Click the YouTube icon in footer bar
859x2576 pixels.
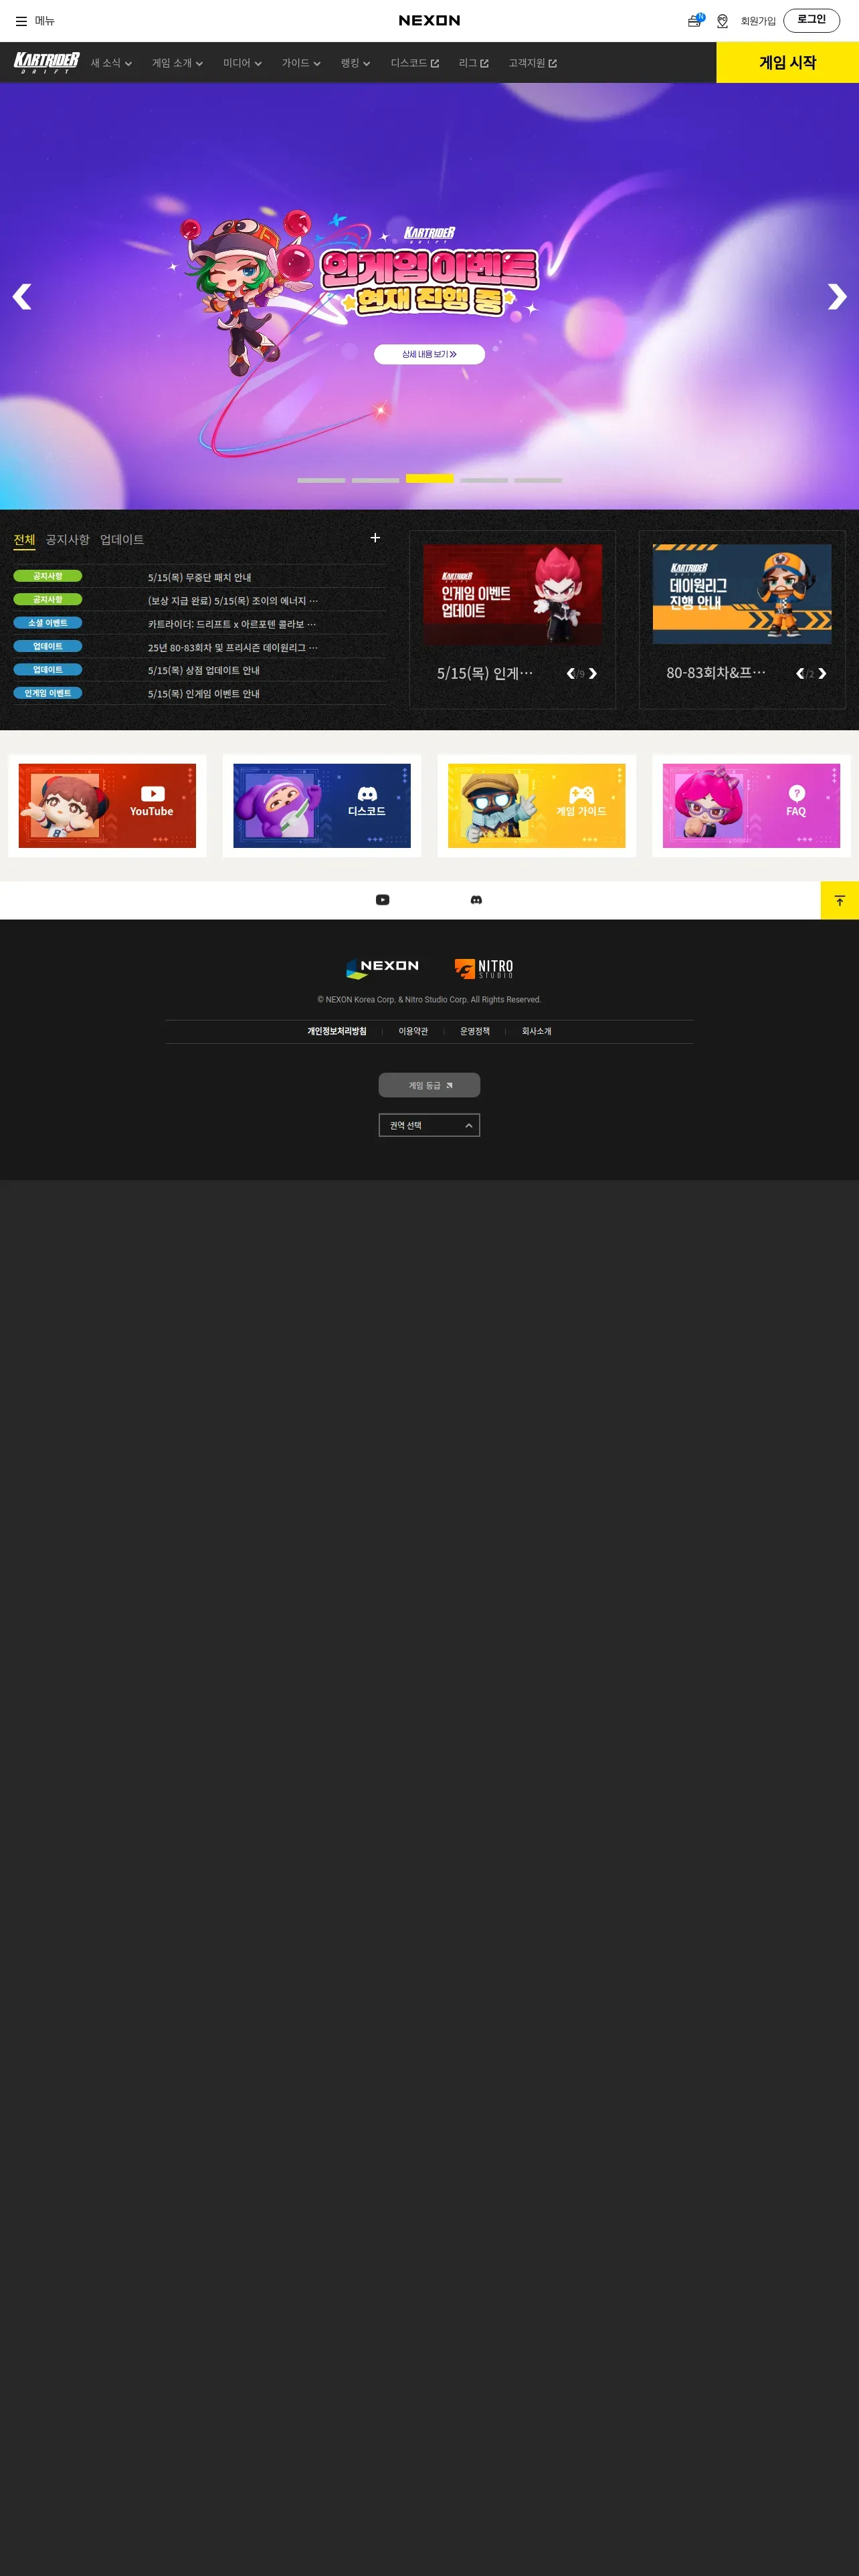point(382,900)
